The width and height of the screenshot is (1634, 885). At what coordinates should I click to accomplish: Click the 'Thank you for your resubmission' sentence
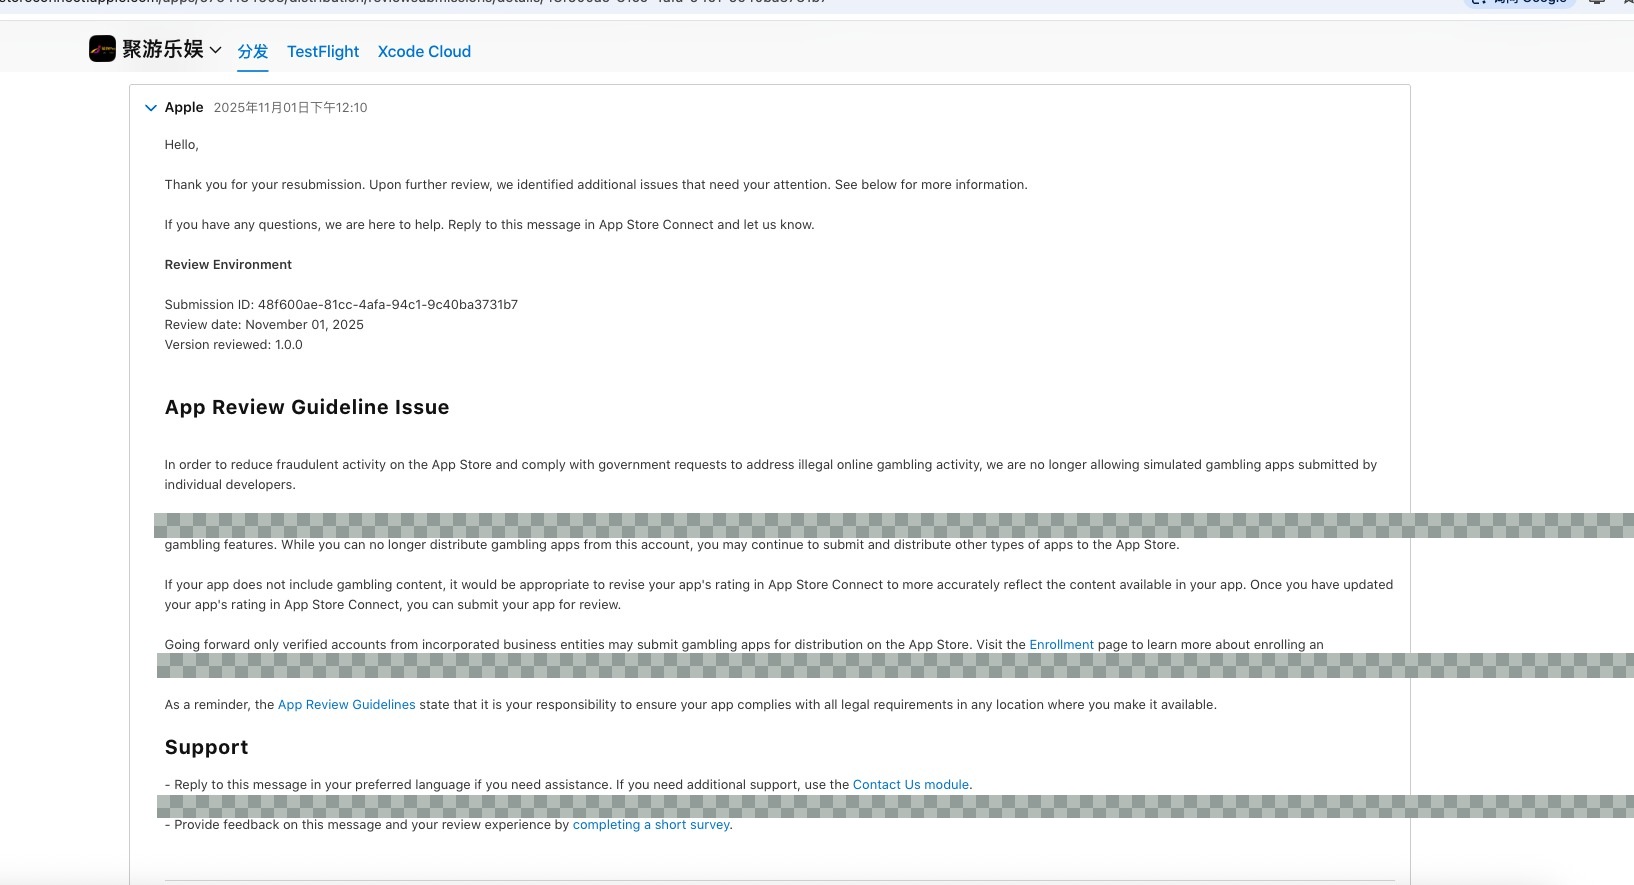[x=596, y=185]
